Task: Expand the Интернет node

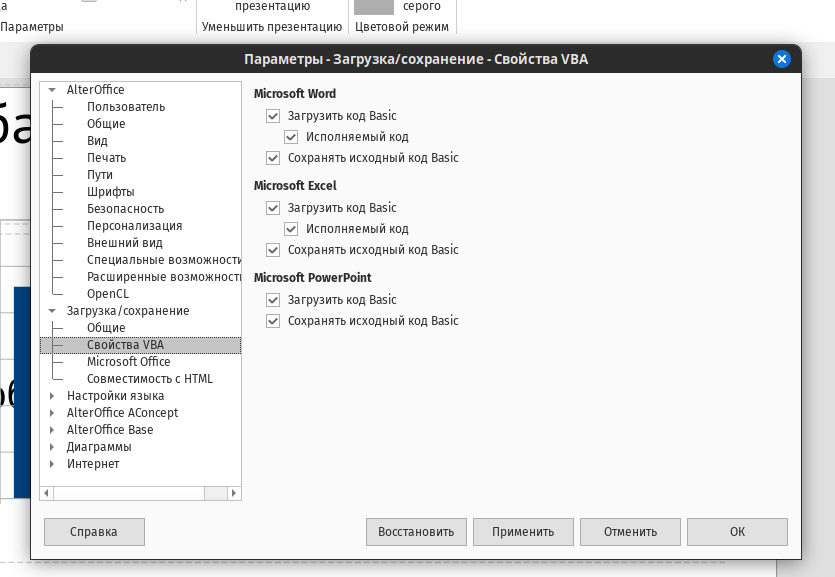Action: tap(52, 464)
